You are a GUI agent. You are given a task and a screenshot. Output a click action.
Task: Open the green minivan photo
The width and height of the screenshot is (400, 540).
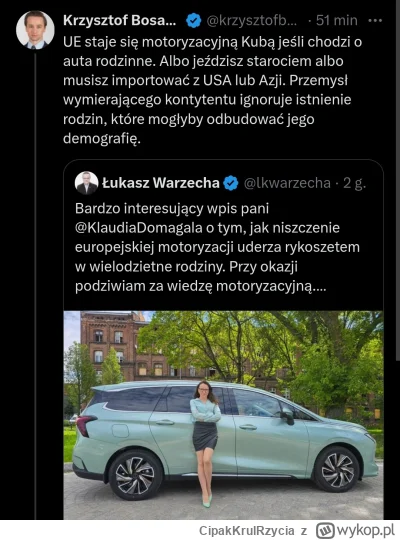tap(223, 415)
